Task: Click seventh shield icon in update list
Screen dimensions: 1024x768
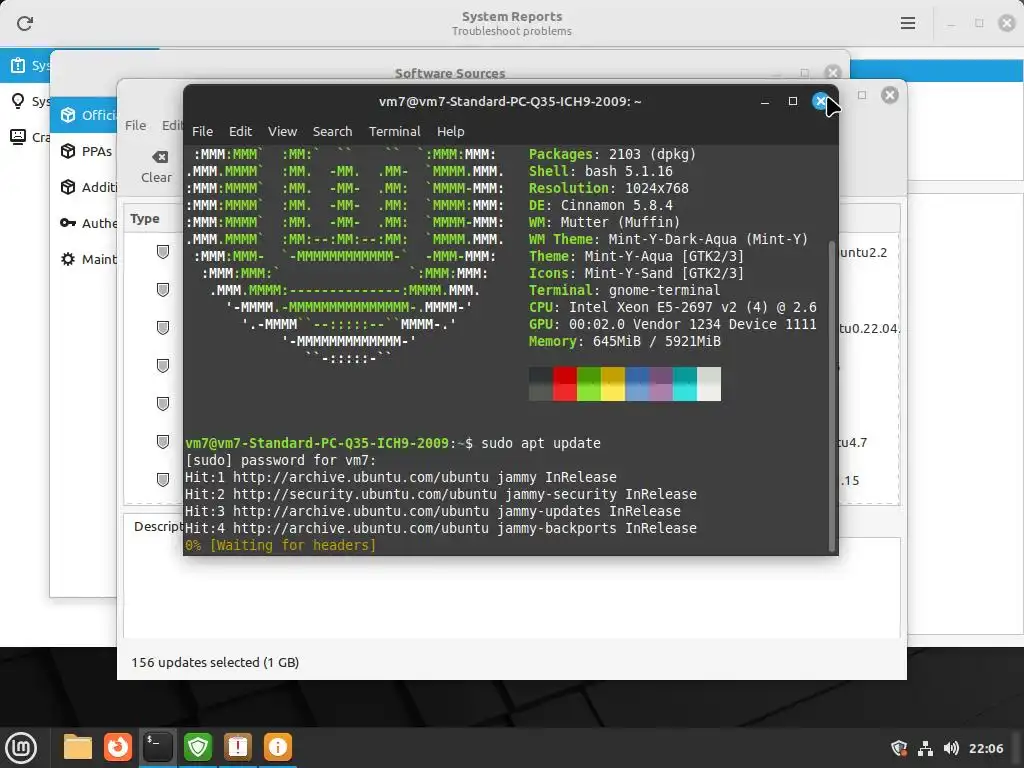Action: pos(163,479)
